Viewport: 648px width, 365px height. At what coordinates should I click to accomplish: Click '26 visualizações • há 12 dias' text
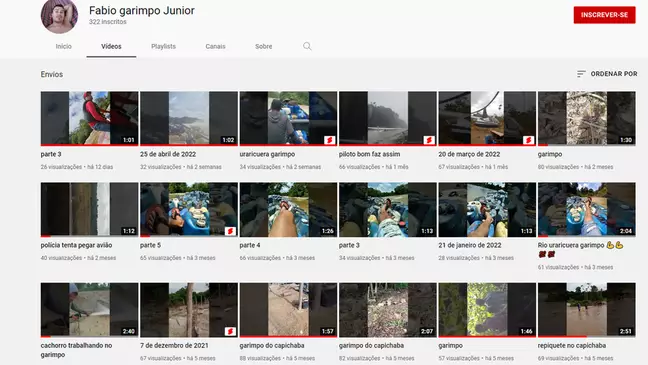coord(77,167)
